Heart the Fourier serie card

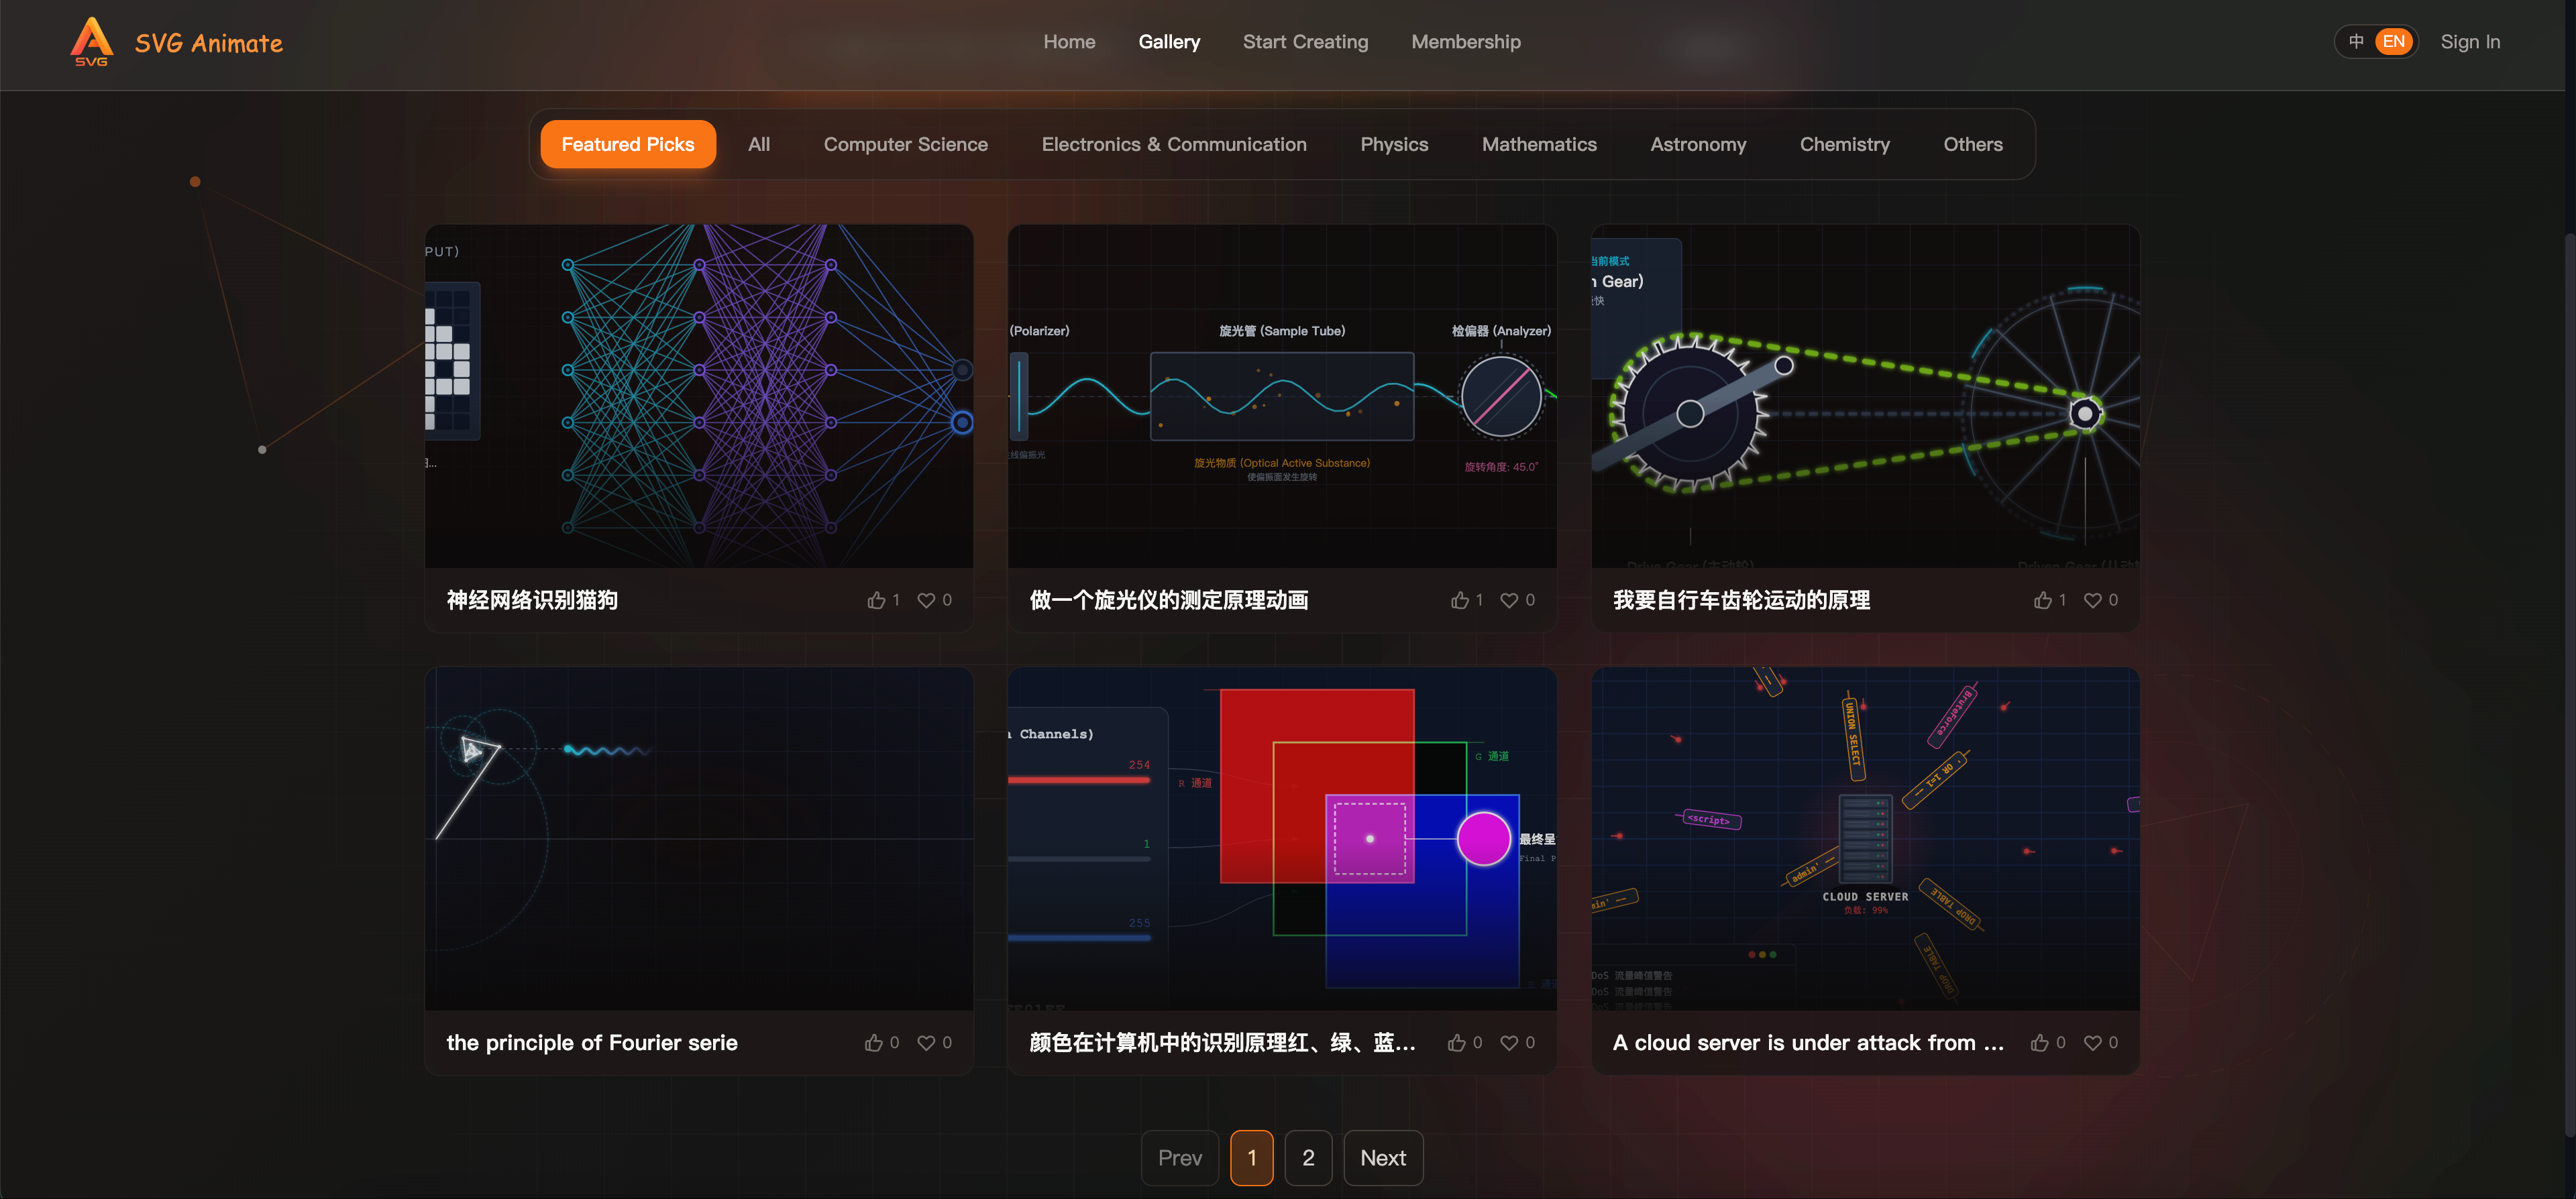(926, 1042)
